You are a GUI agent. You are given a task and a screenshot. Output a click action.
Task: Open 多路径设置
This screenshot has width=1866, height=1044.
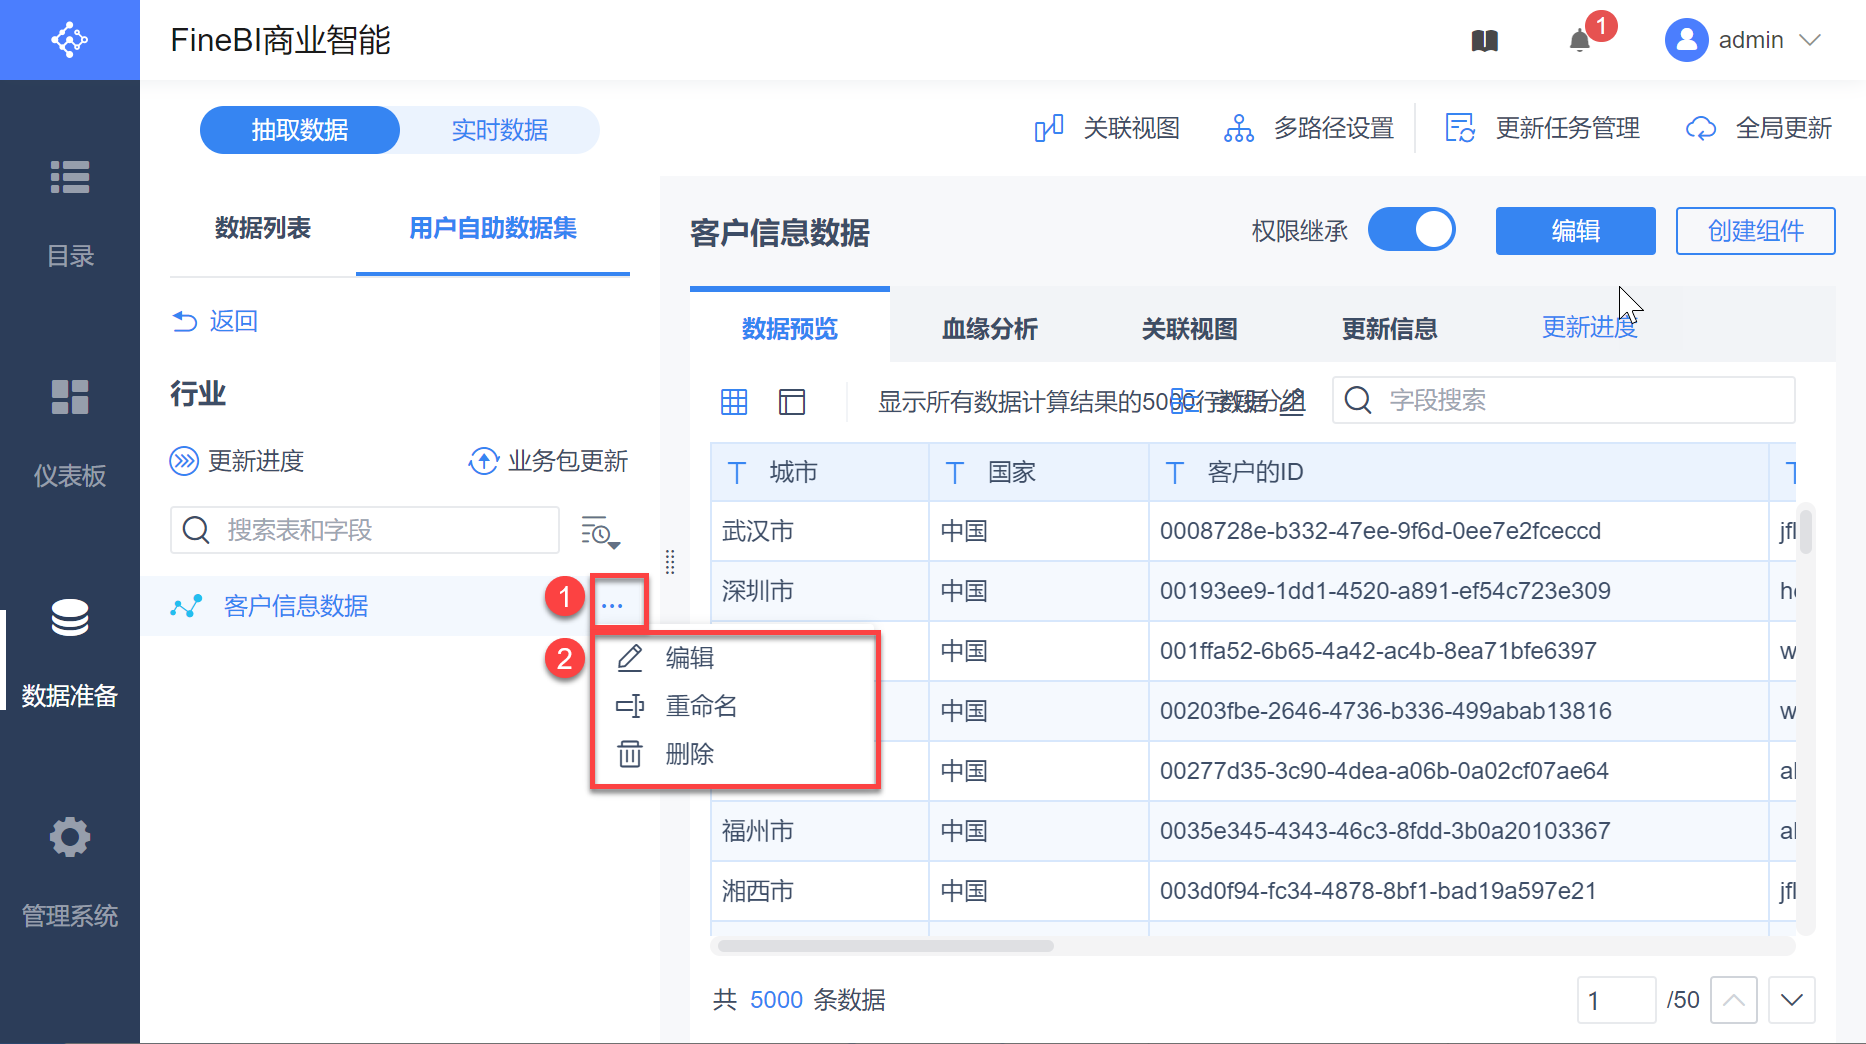click(x=1309, y=128)
